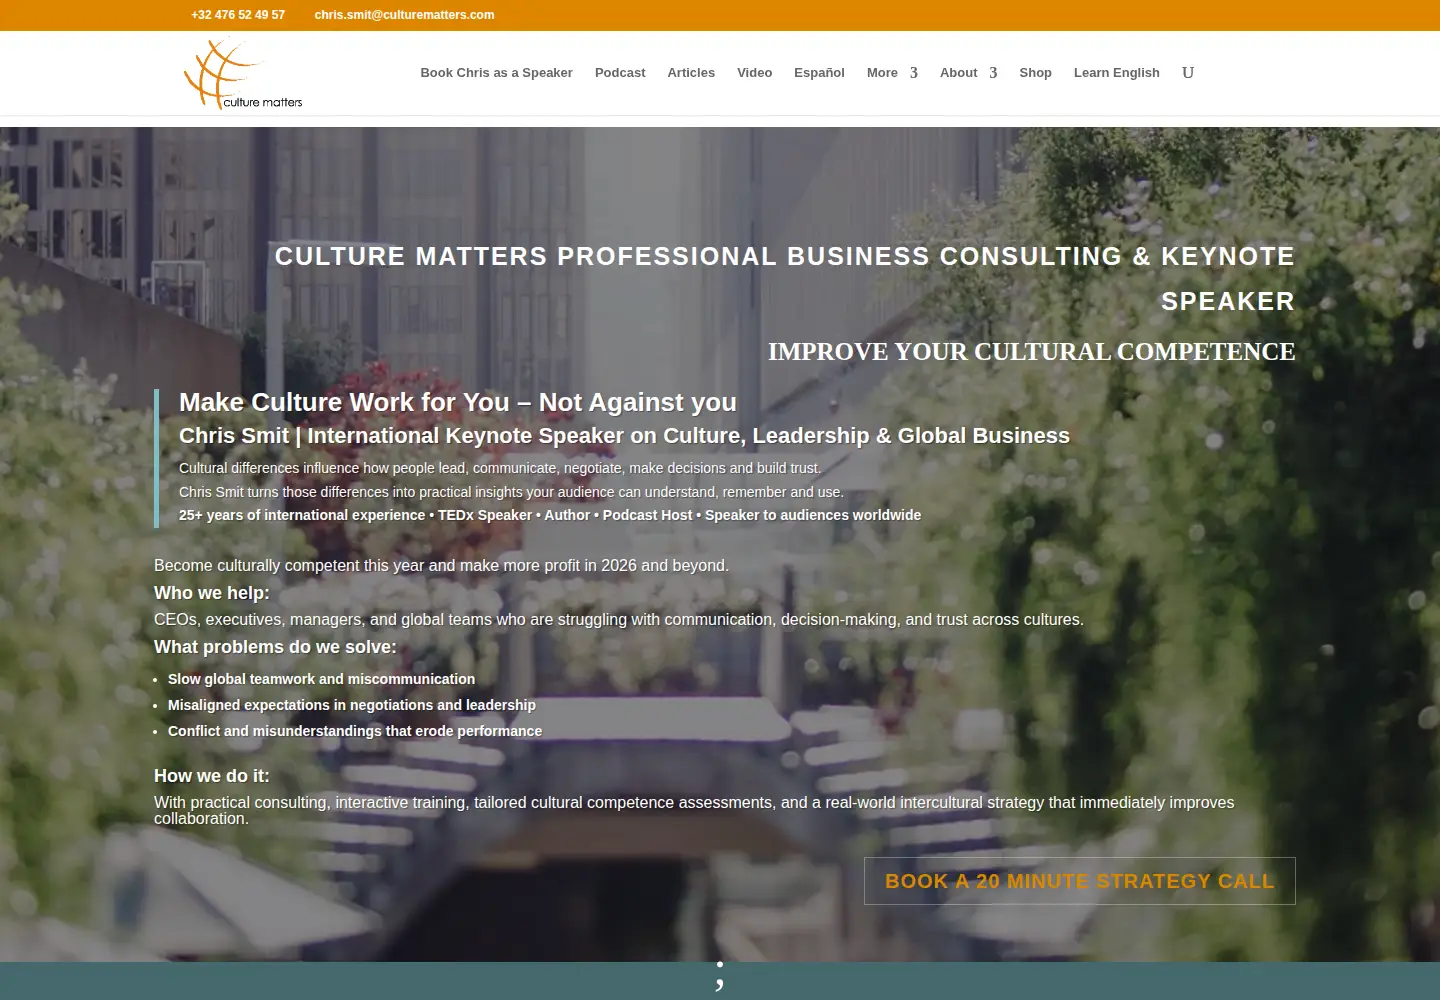Expand the More dropdown menu
The width and height of the screenshot is (1440, 1000).
(892, 73)
